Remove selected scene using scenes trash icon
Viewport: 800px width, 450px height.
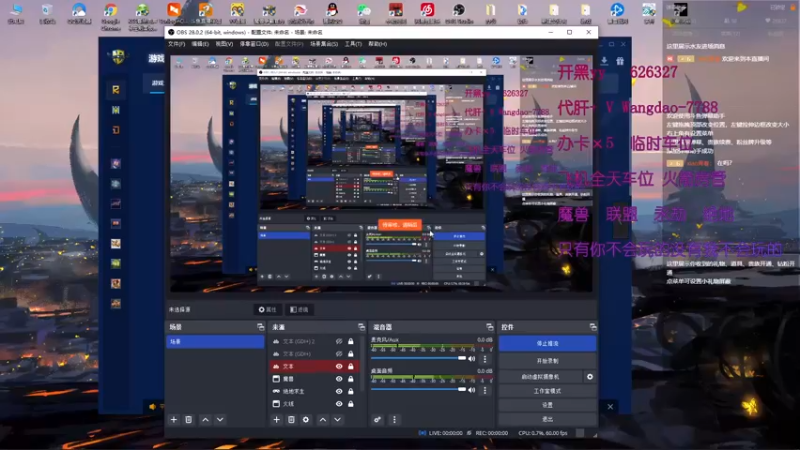click(189, 419)
